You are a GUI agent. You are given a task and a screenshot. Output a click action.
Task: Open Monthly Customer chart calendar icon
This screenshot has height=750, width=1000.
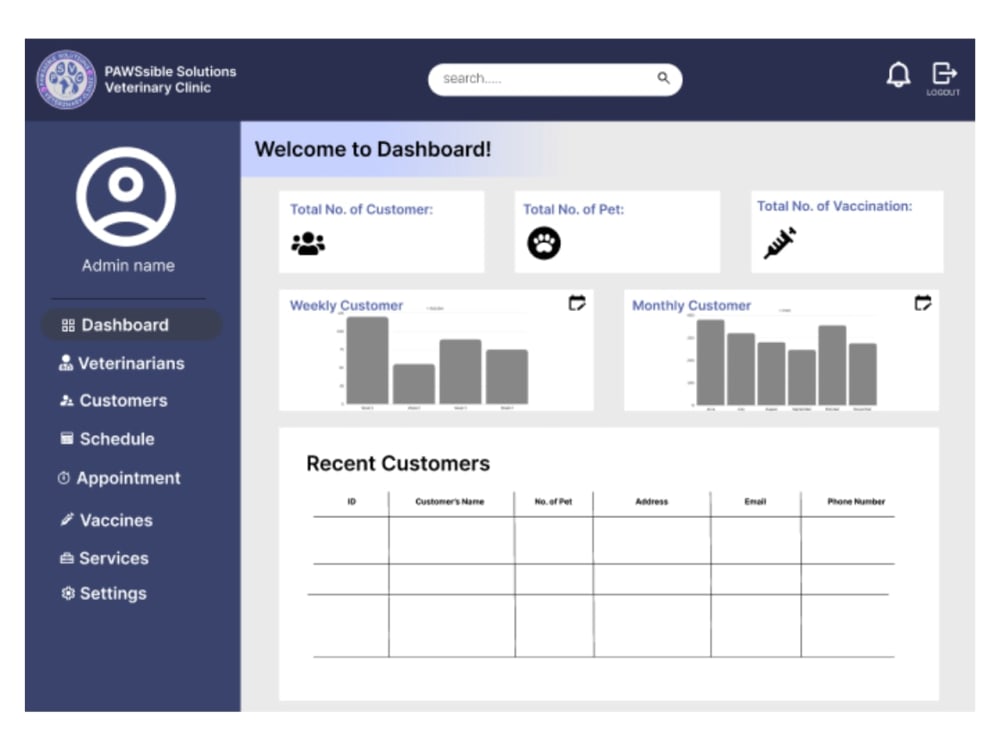922,303
